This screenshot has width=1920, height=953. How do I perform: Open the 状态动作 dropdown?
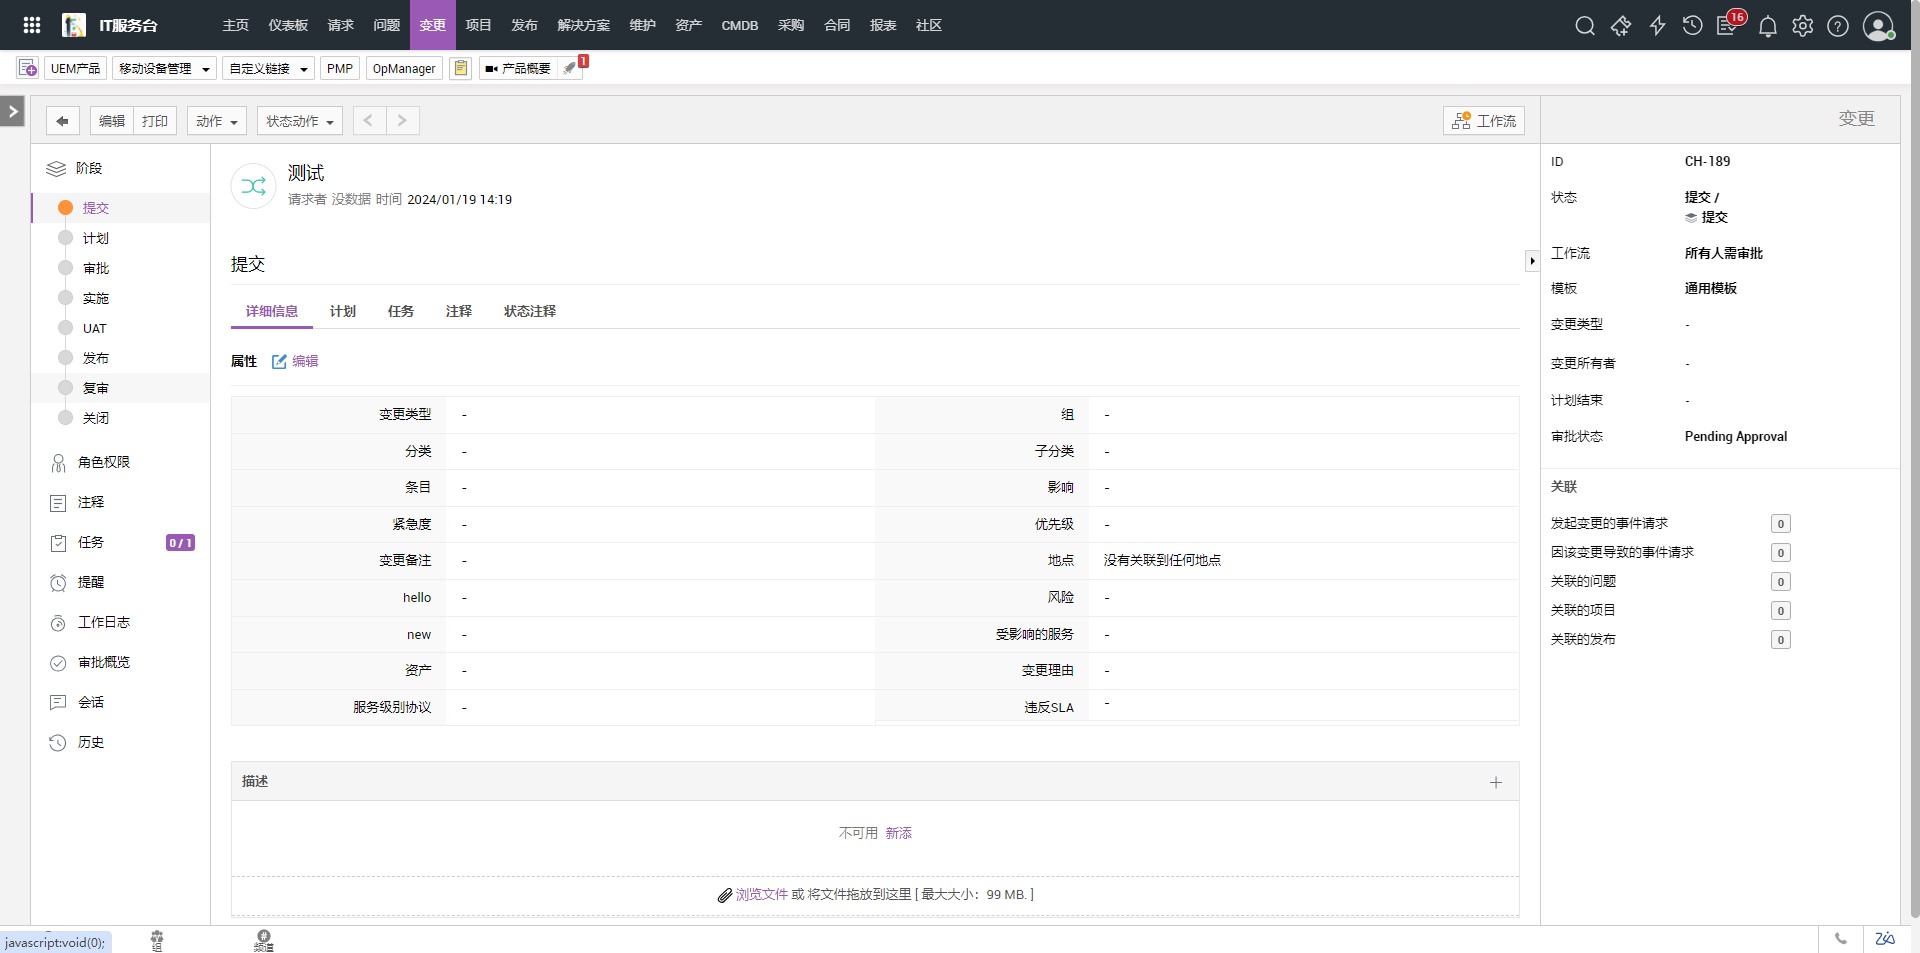(x=299, y=121)
